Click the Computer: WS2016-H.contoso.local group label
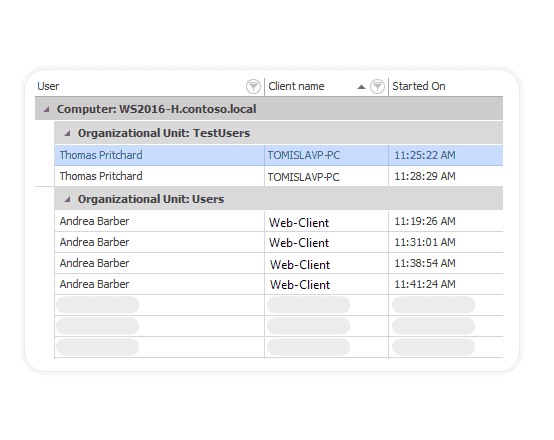Image resolution: width=554 pixels, height=440 pixels. (157, 109)
